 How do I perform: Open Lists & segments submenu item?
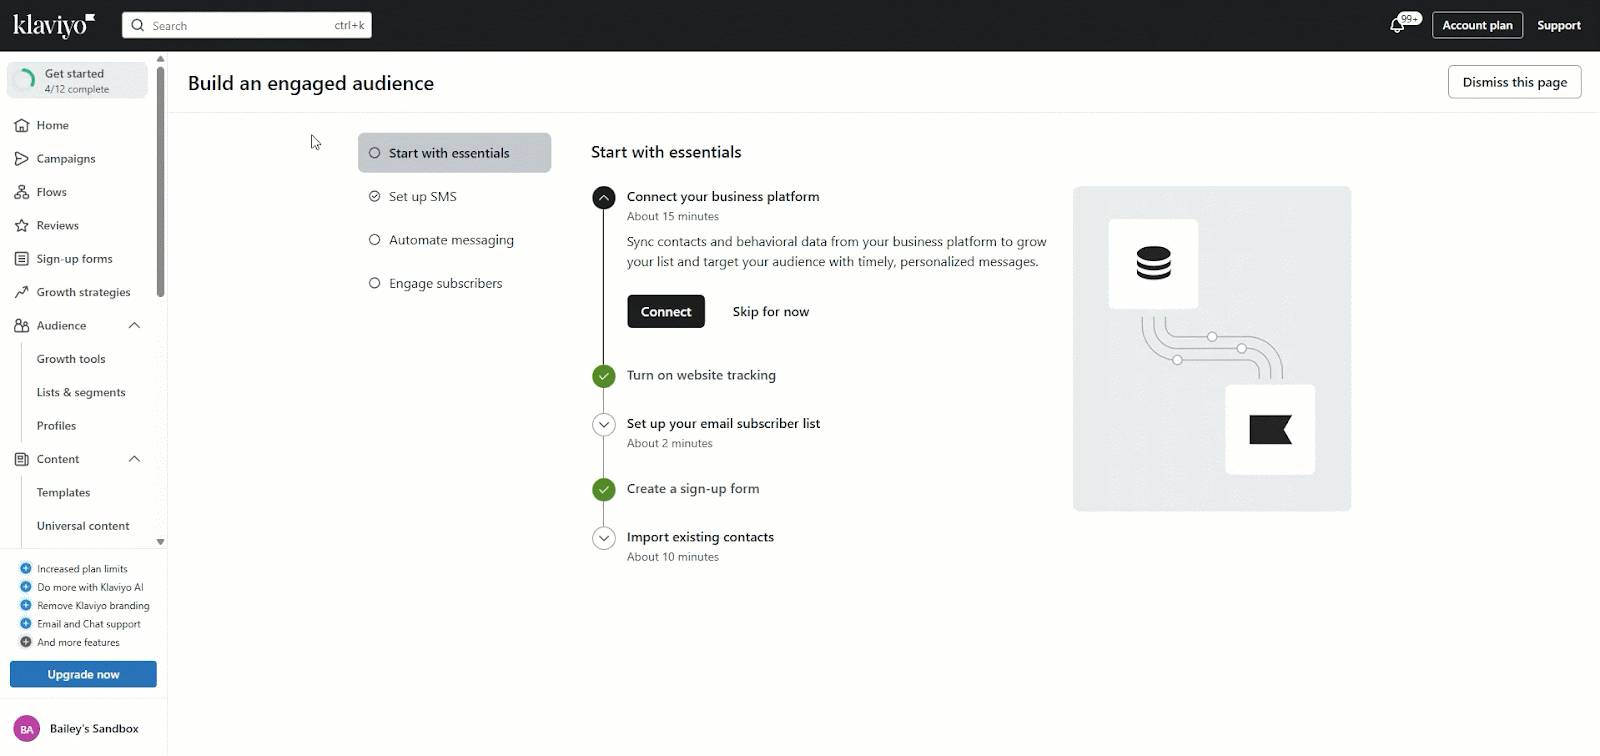click(81, 393)
